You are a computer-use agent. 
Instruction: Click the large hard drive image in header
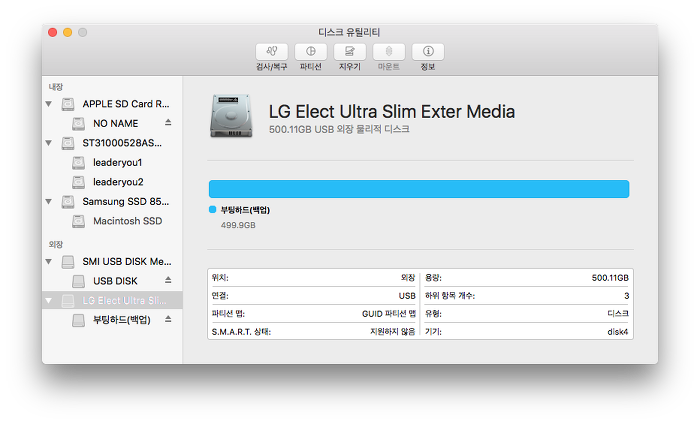[x=231, y=116]
